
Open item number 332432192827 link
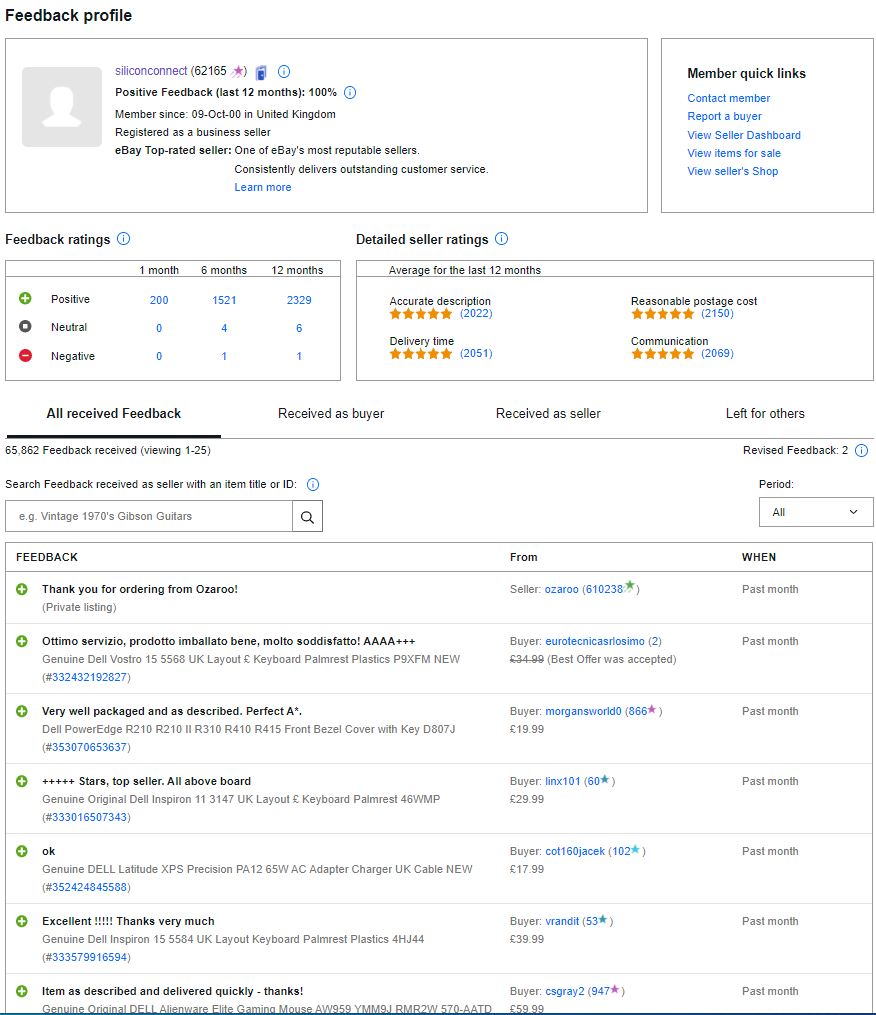tap(89, 677)
